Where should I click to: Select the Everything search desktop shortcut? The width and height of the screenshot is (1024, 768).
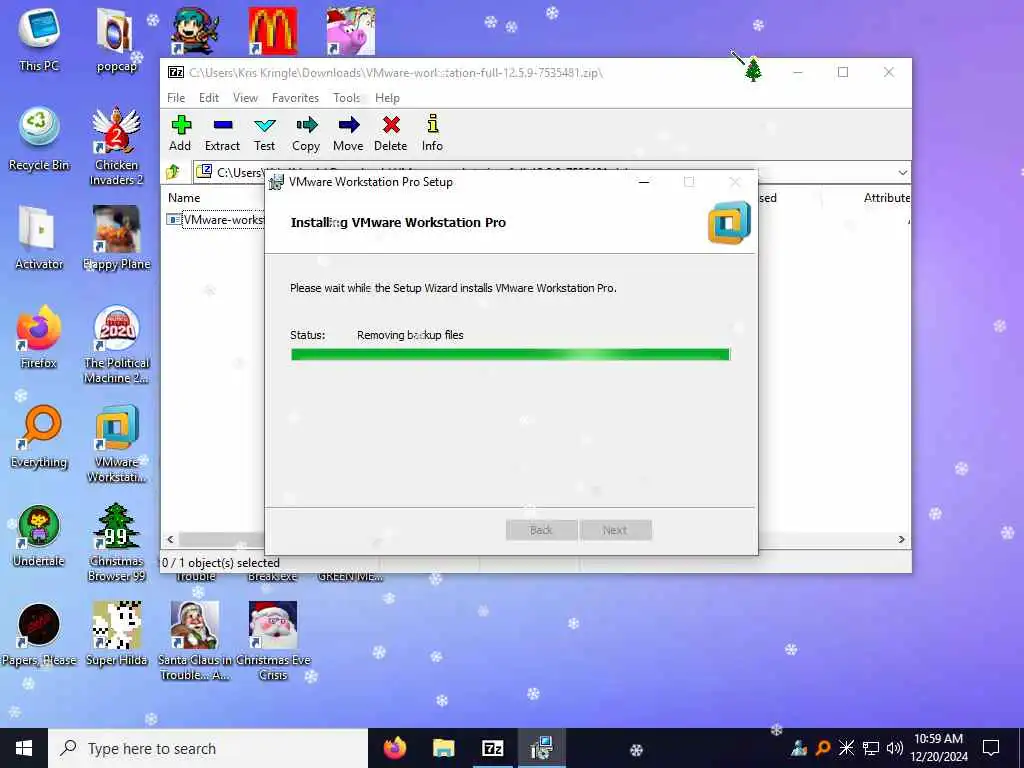[39, 437]
